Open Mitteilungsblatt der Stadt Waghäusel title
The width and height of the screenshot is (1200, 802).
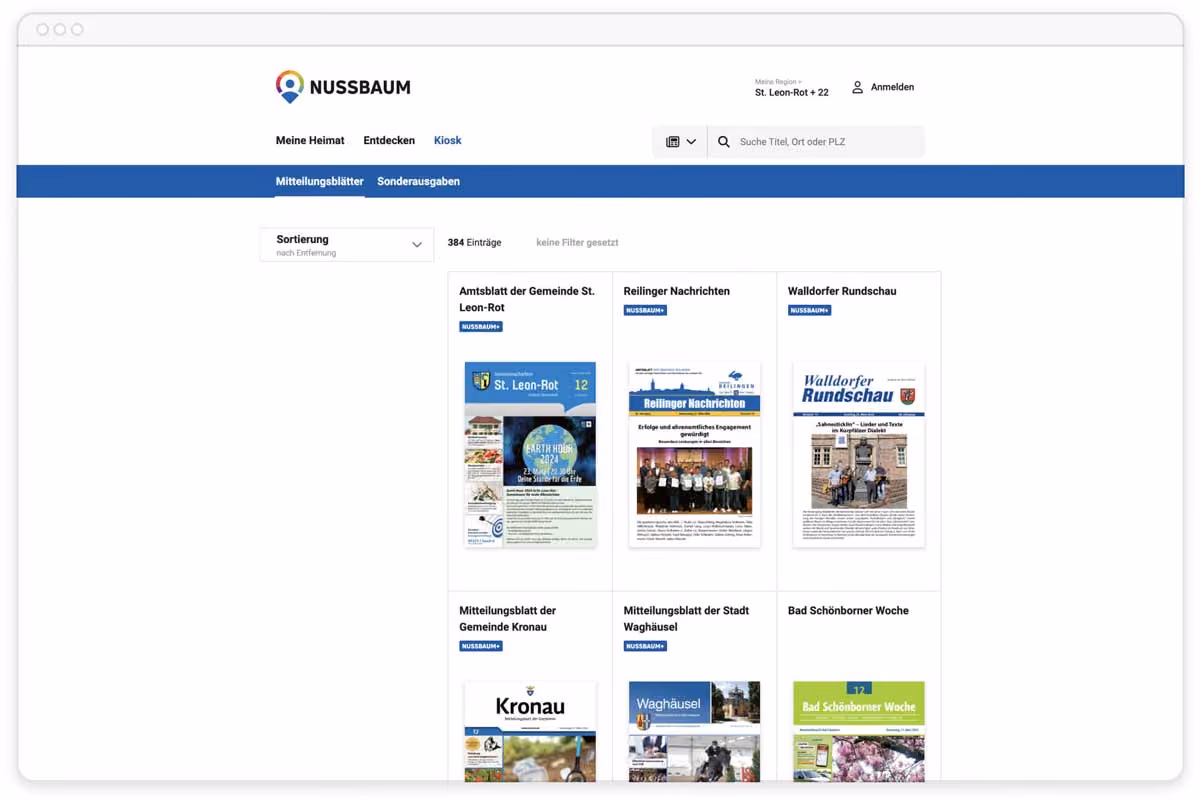(686, 619)
